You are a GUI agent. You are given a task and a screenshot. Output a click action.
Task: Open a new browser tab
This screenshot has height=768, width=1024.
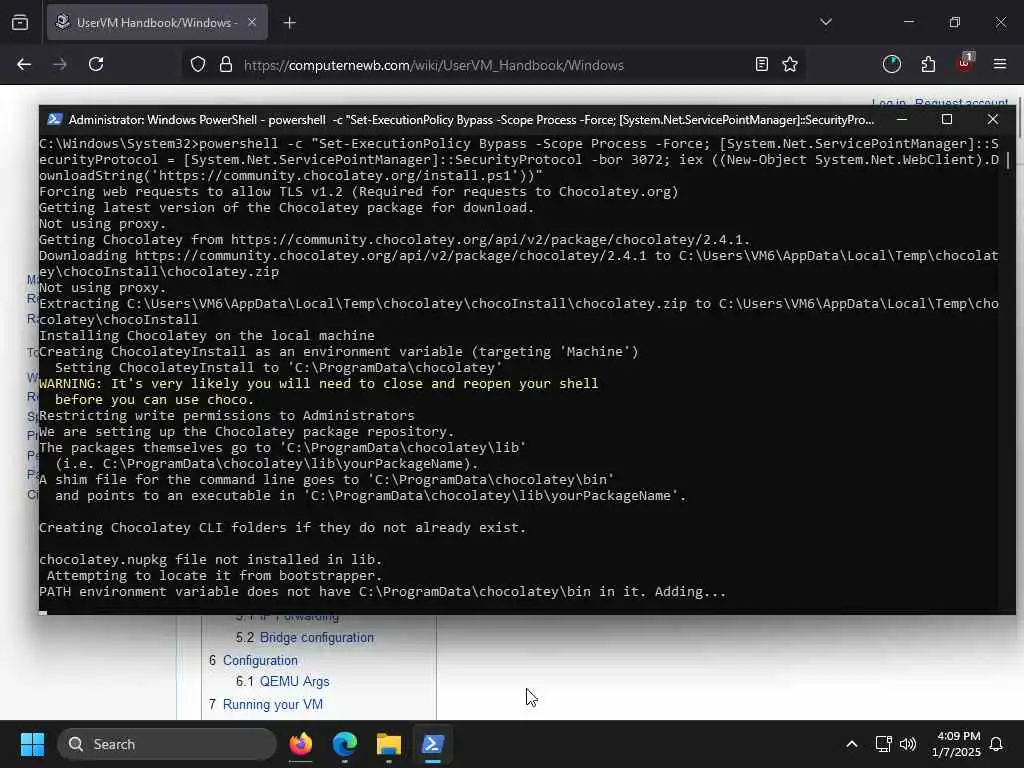tap(289, 23)
